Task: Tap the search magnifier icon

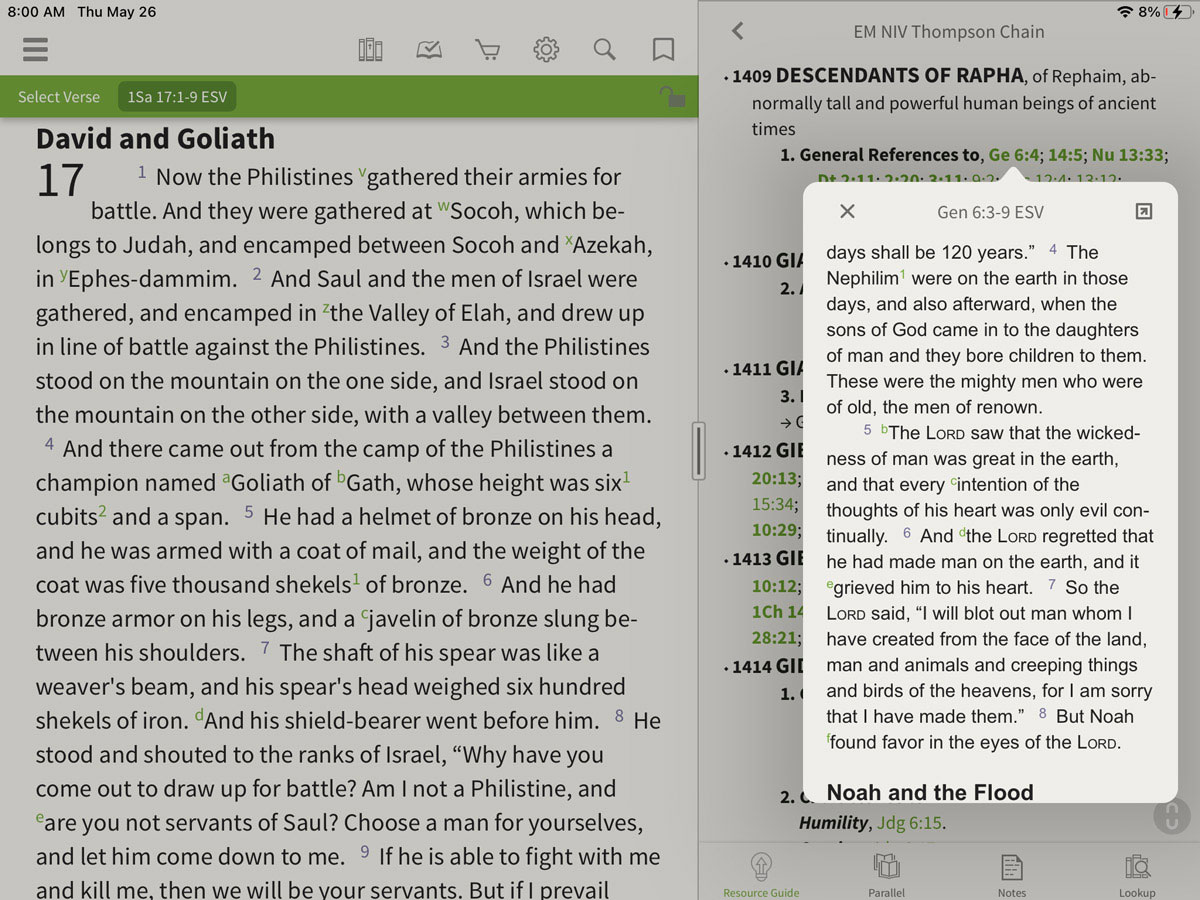Action: 604,49
